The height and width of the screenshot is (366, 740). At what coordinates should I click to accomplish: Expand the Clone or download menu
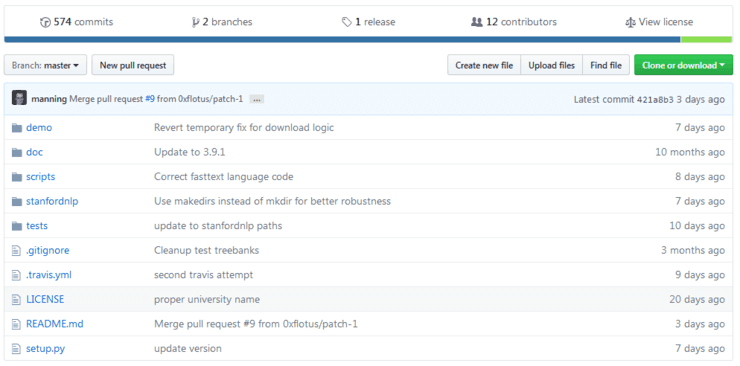(x=683, y=65)
